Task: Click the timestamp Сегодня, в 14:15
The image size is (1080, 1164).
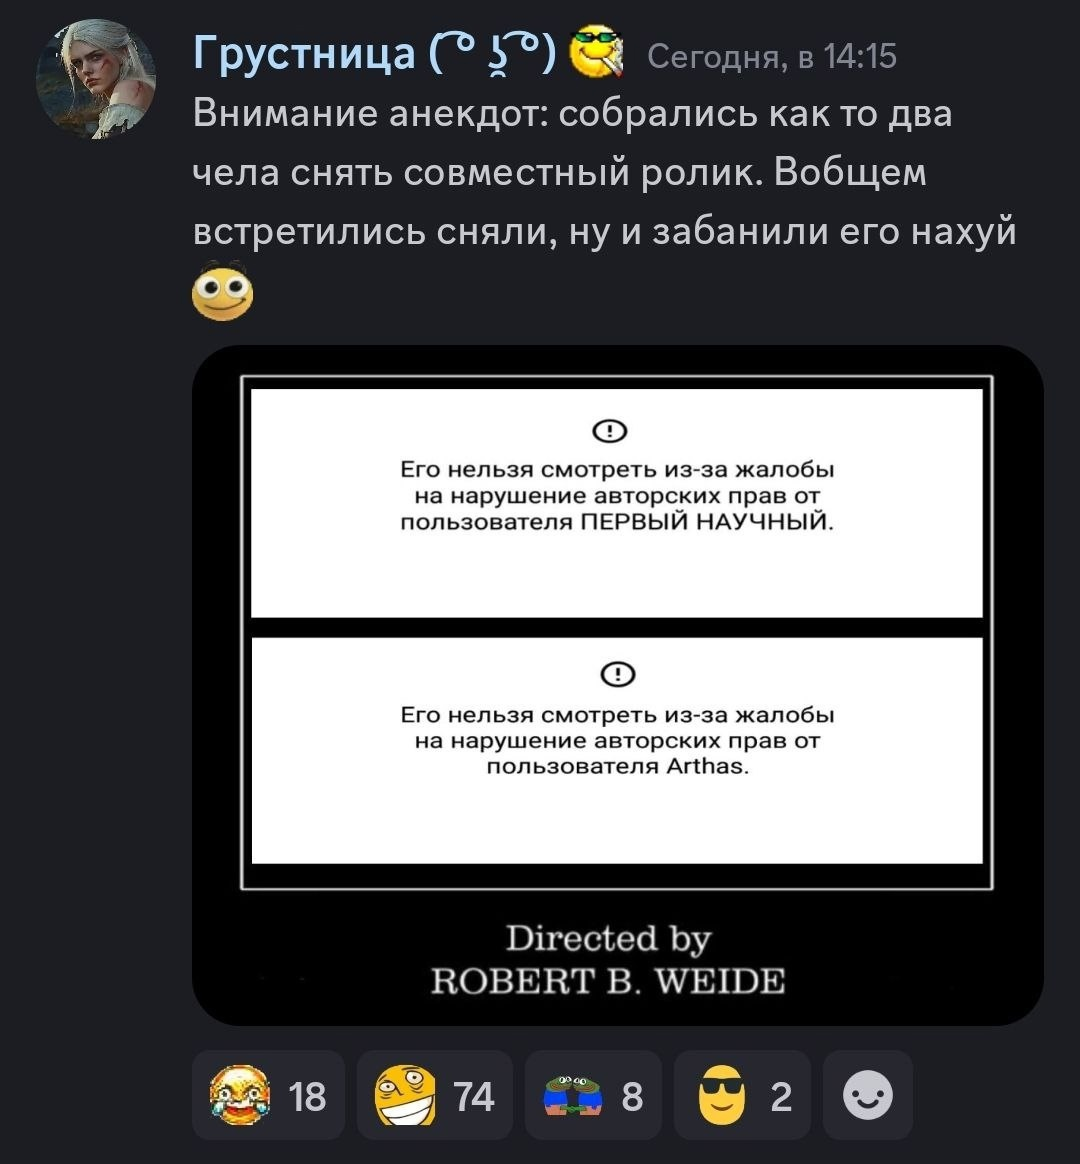Action: 772,56
